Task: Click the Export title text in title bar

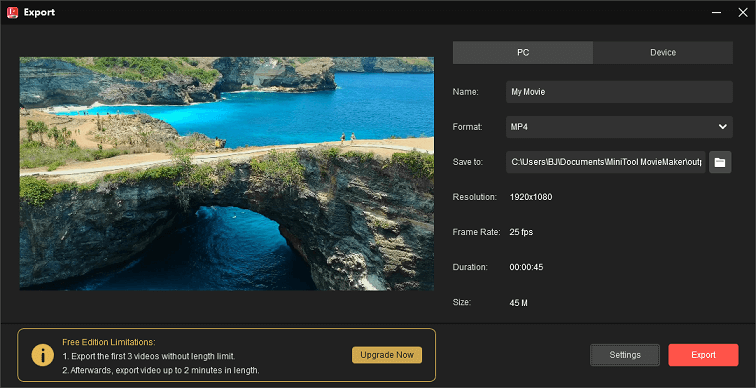Action: [39, 13]
